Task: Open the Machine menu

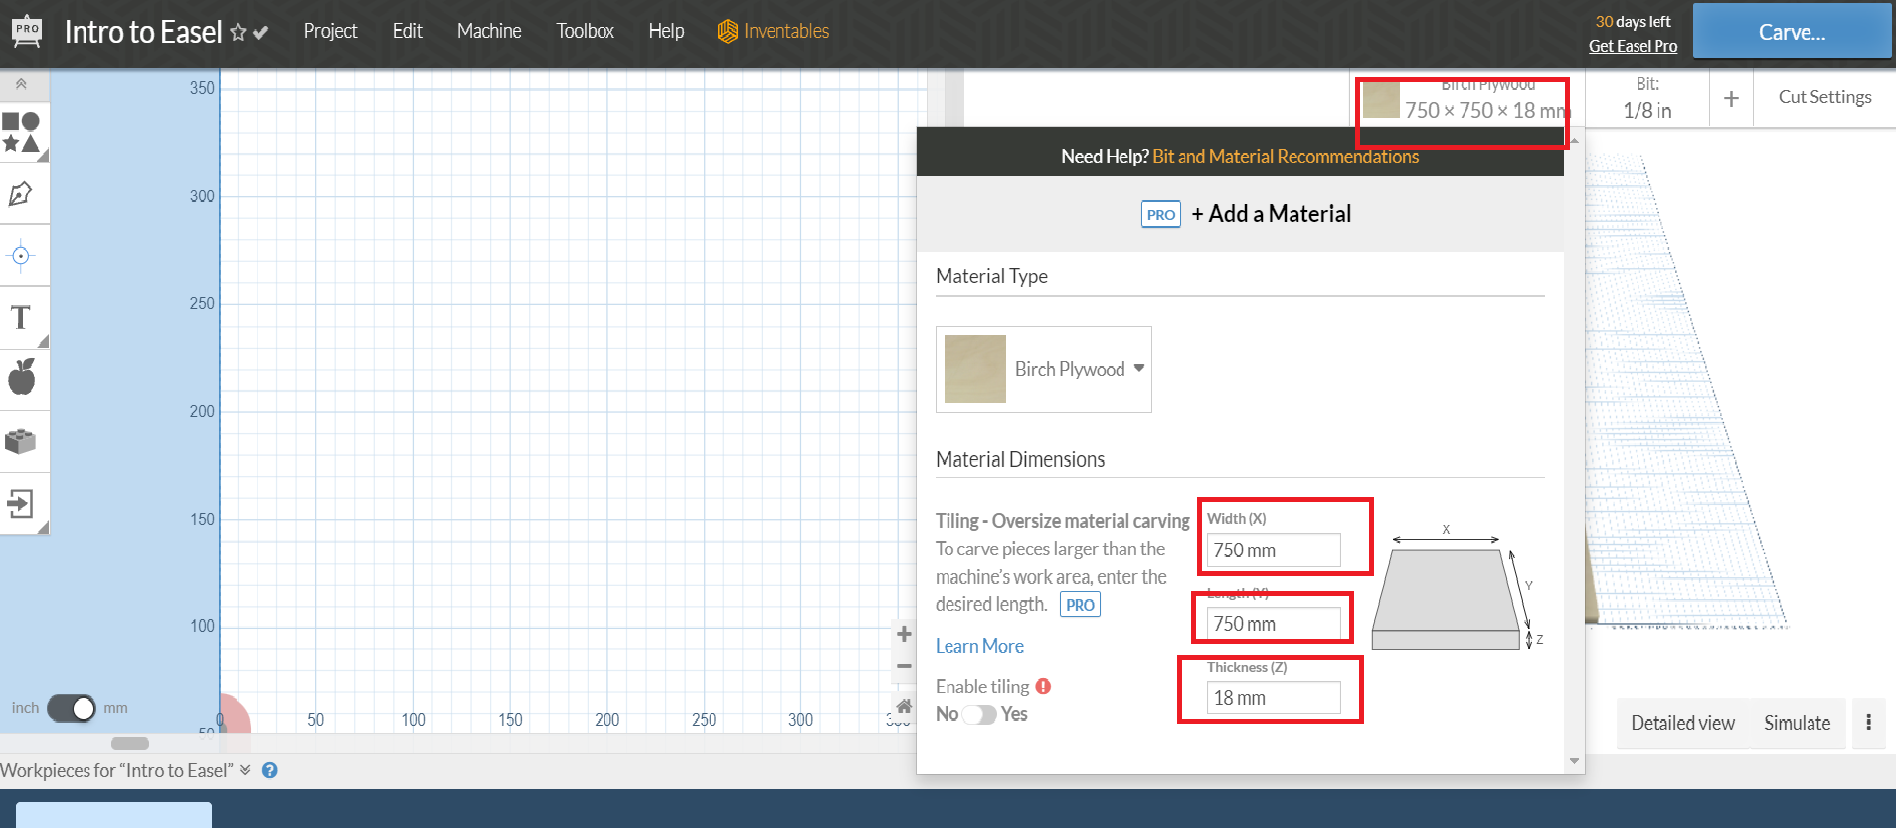Action: 489,31
